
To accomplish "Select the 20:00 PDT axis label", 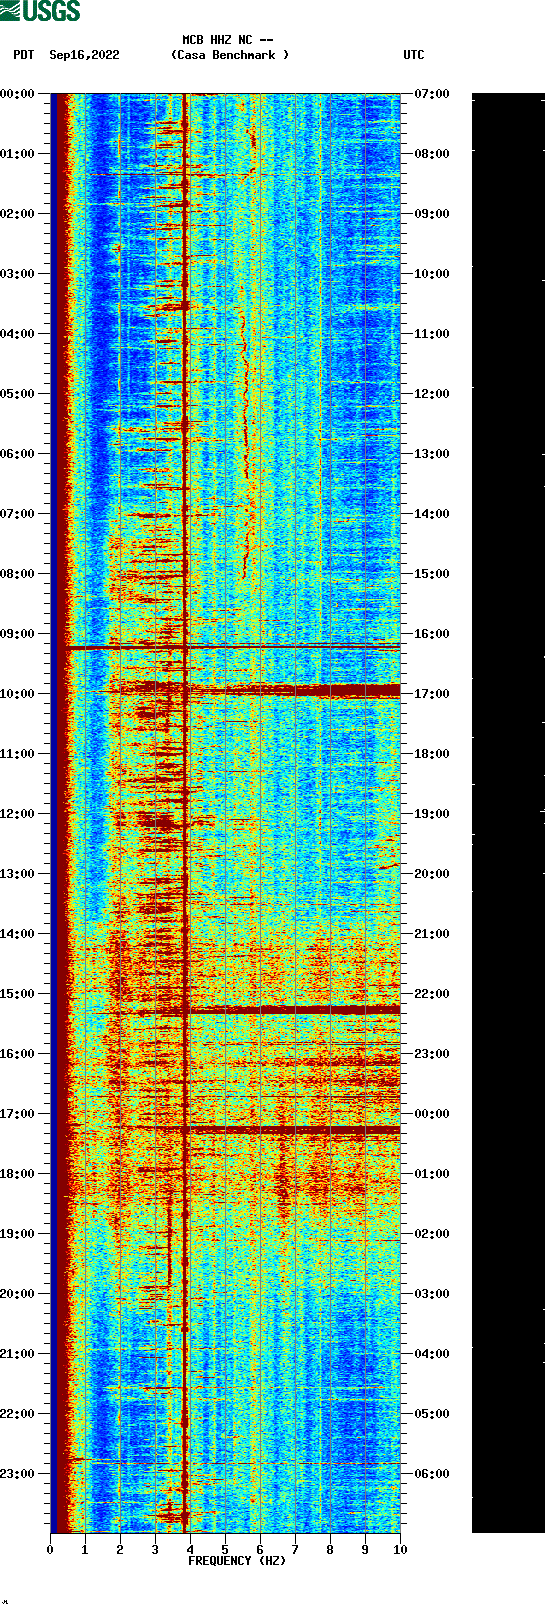I will coord(17,1294).
